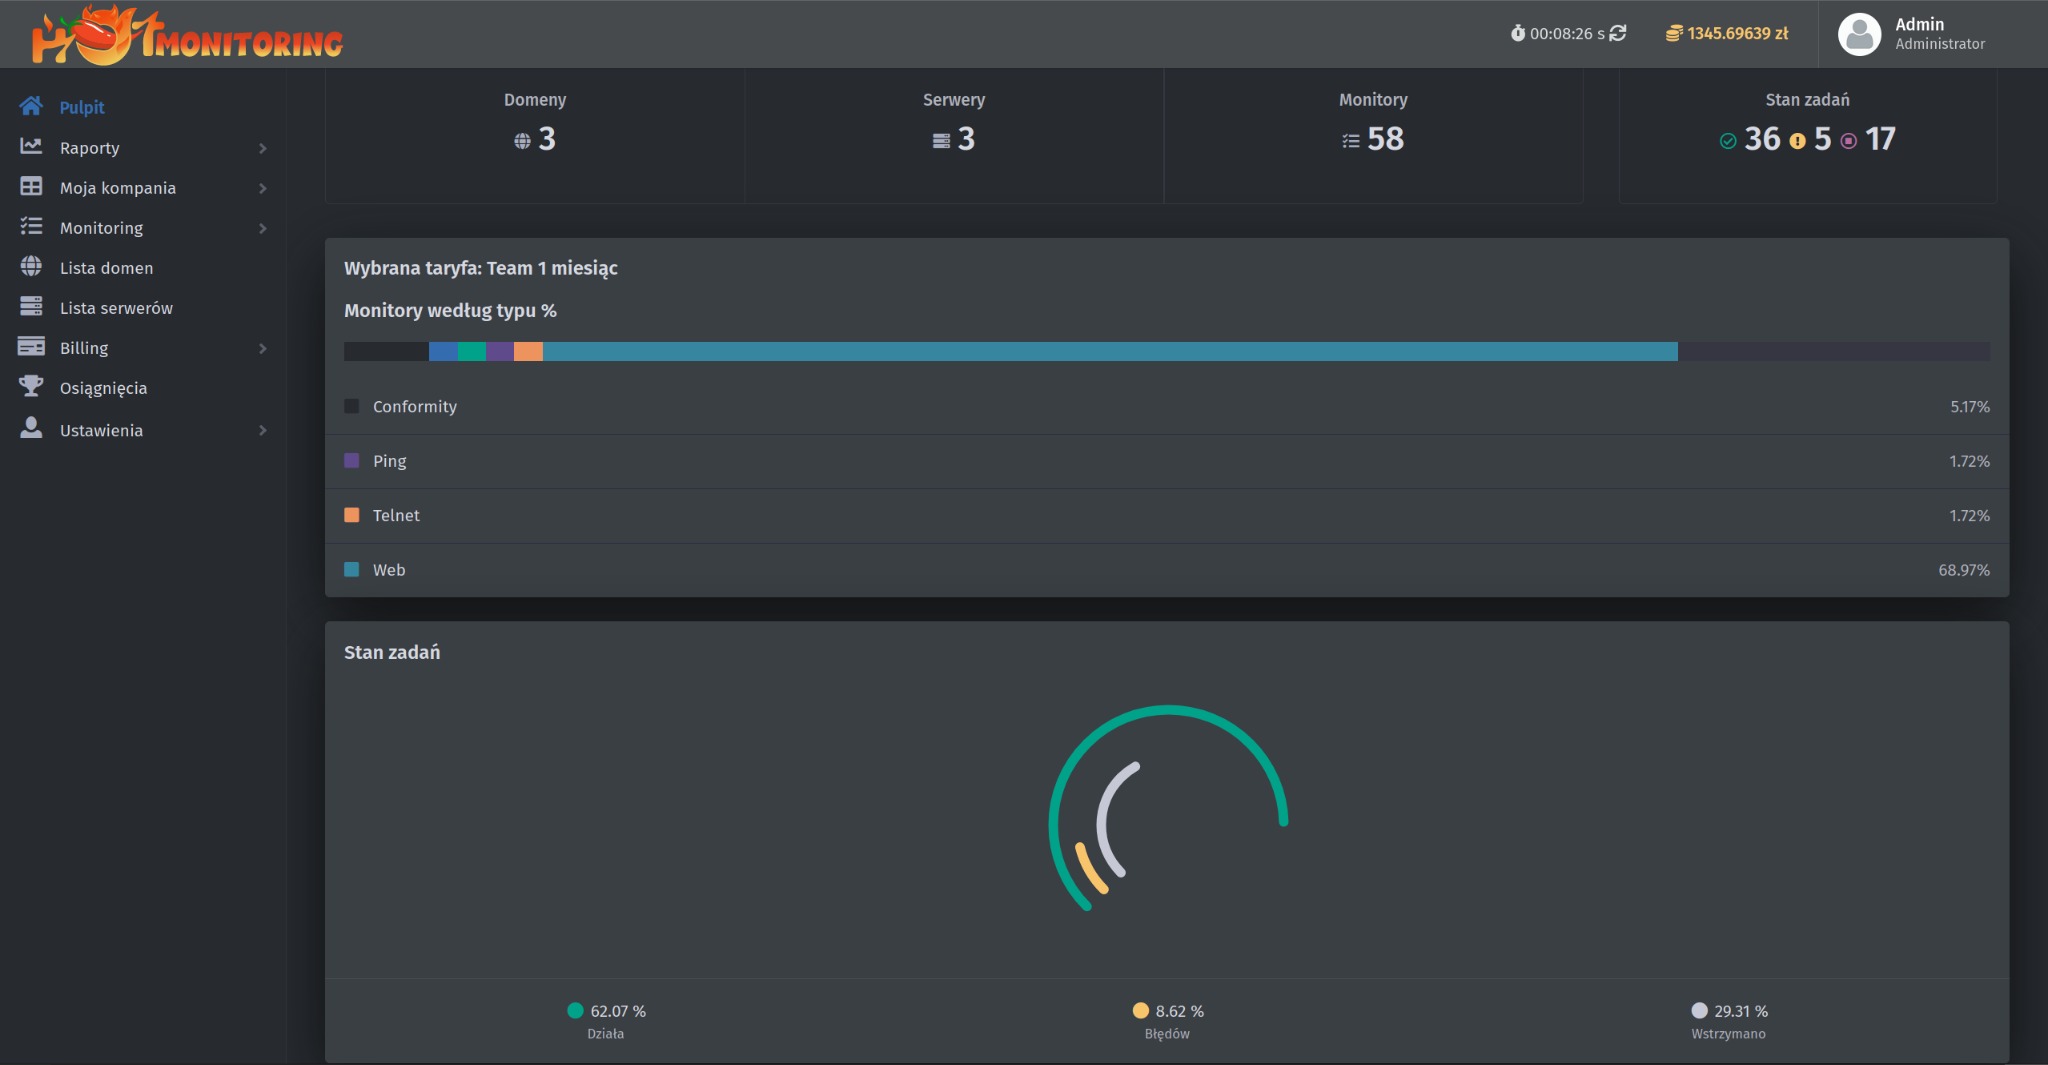The height and width of the screenshot is (1065, 2048).
Task: Open the Monitoring menu item
Action: tap(101, 228)
